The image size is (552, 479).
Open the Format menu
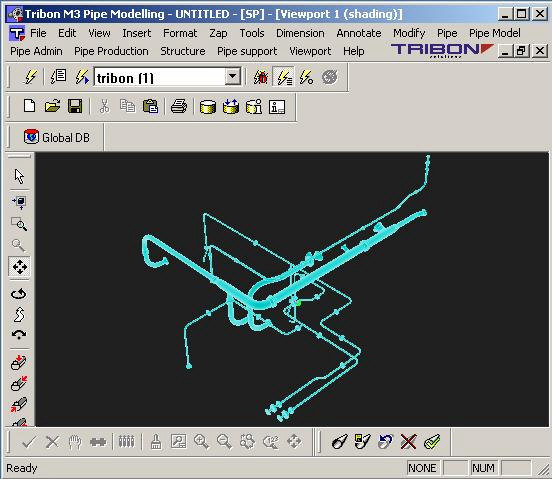[180, 33]
